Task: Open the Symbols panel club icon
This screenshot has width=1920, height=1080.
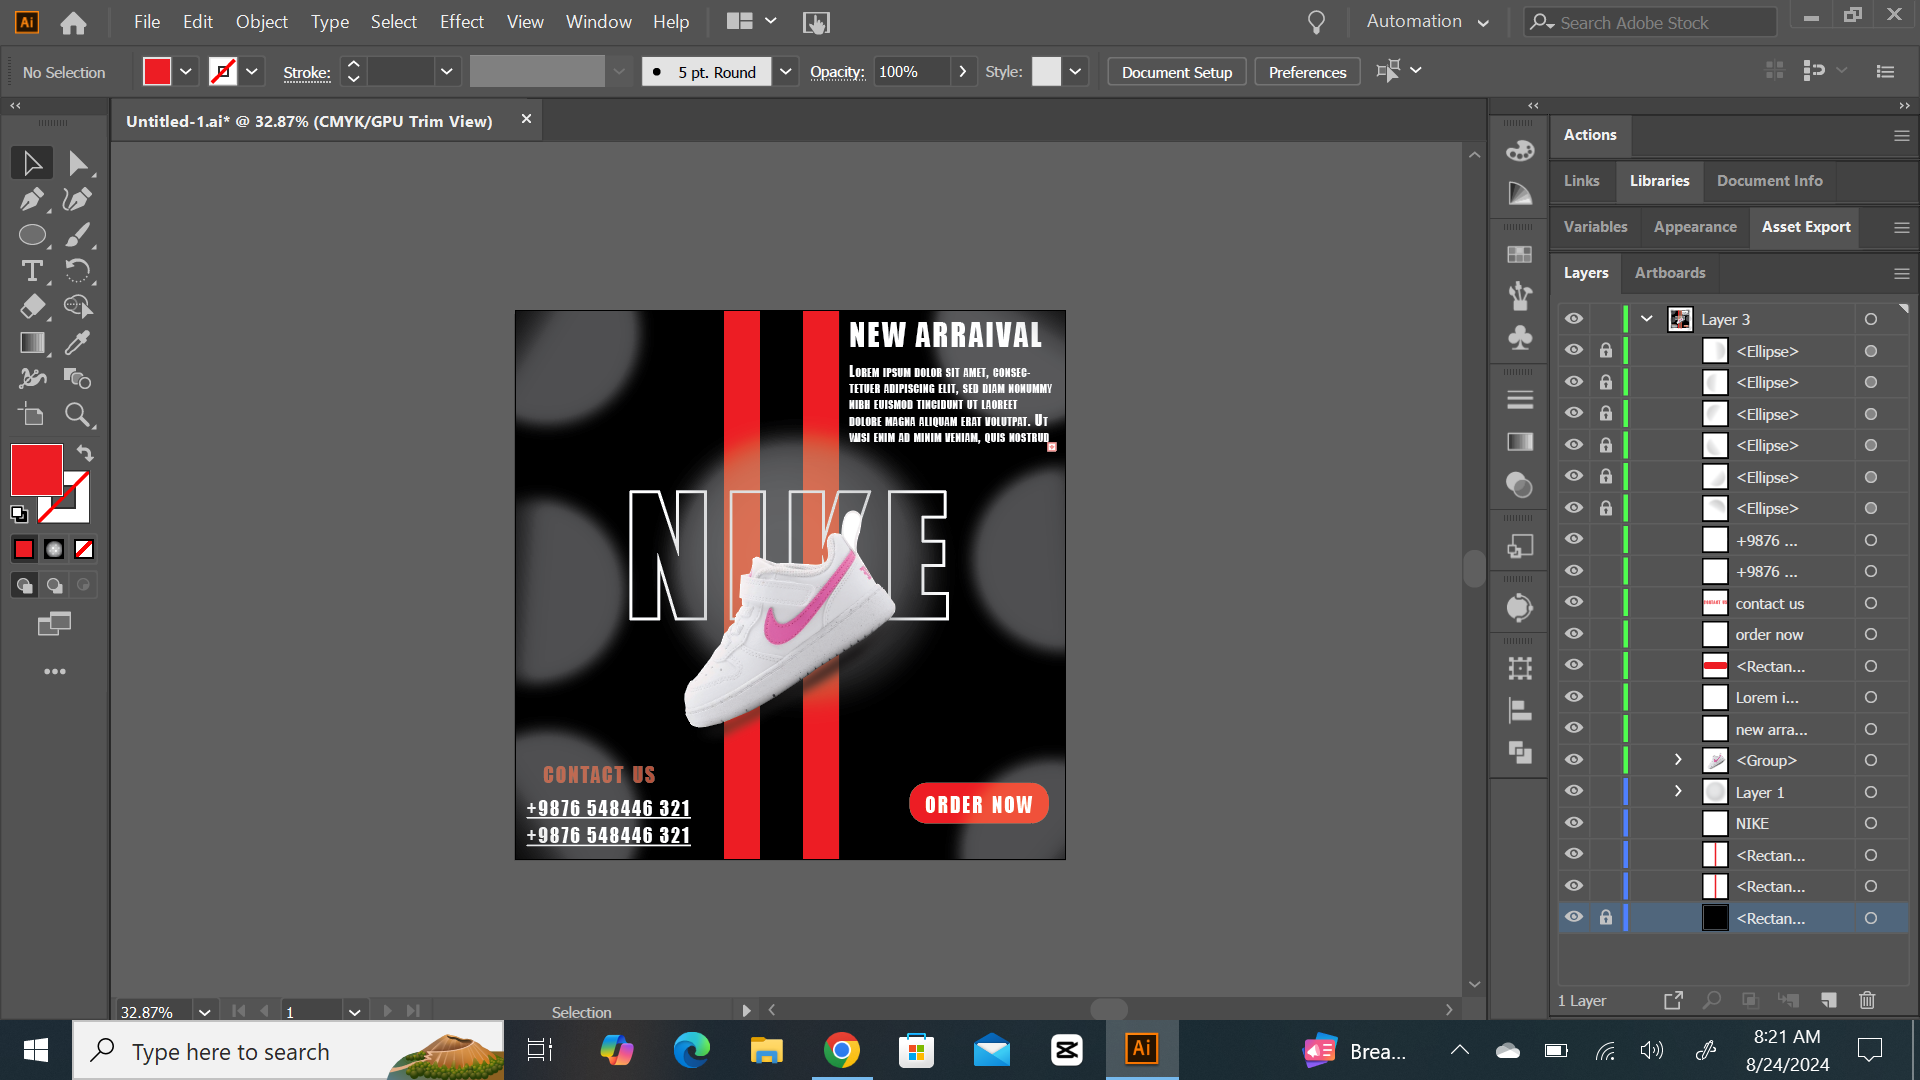Action: 1520,338
